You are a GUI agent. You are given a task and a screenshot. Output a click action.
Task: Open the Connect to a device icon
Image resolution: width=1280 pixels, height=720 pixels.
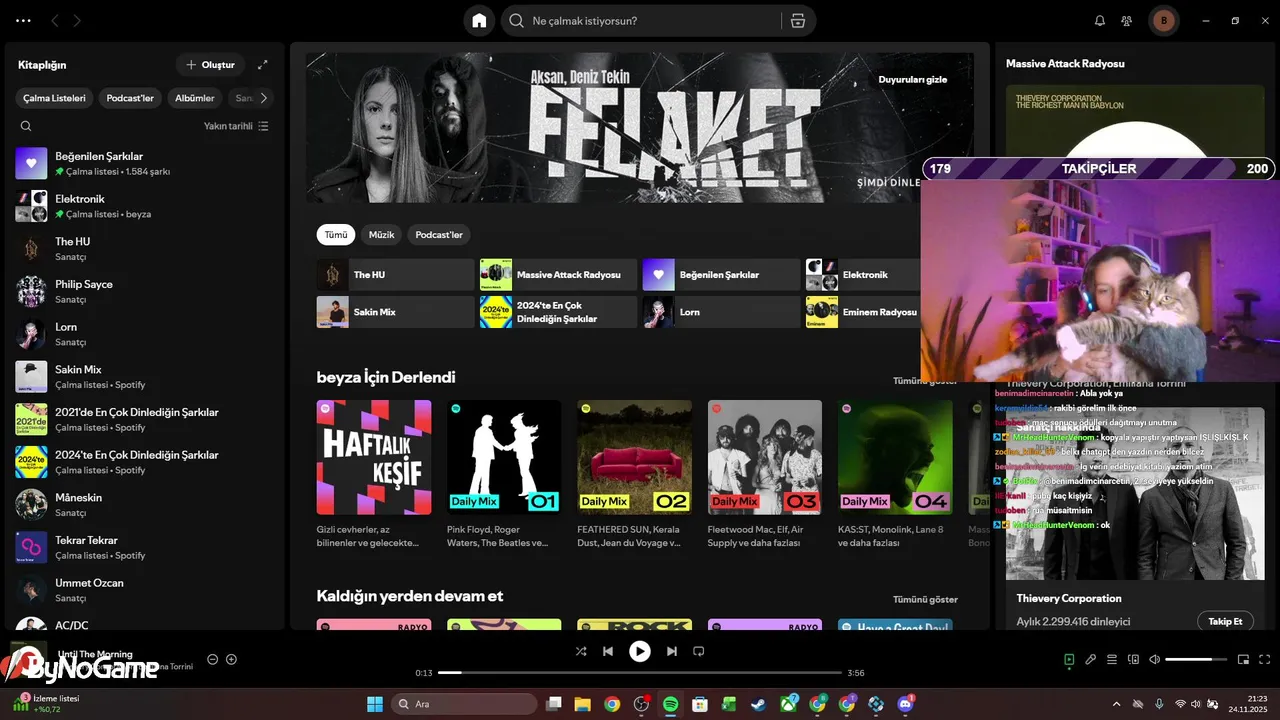tap(1133, 659)
